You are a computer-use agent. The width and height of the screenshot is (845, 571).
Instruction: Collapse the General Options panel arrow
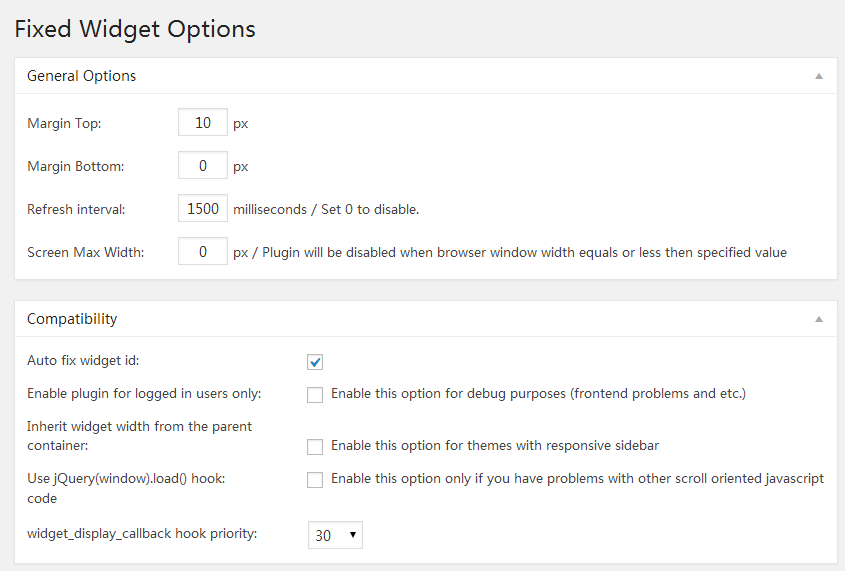[818, 76]
